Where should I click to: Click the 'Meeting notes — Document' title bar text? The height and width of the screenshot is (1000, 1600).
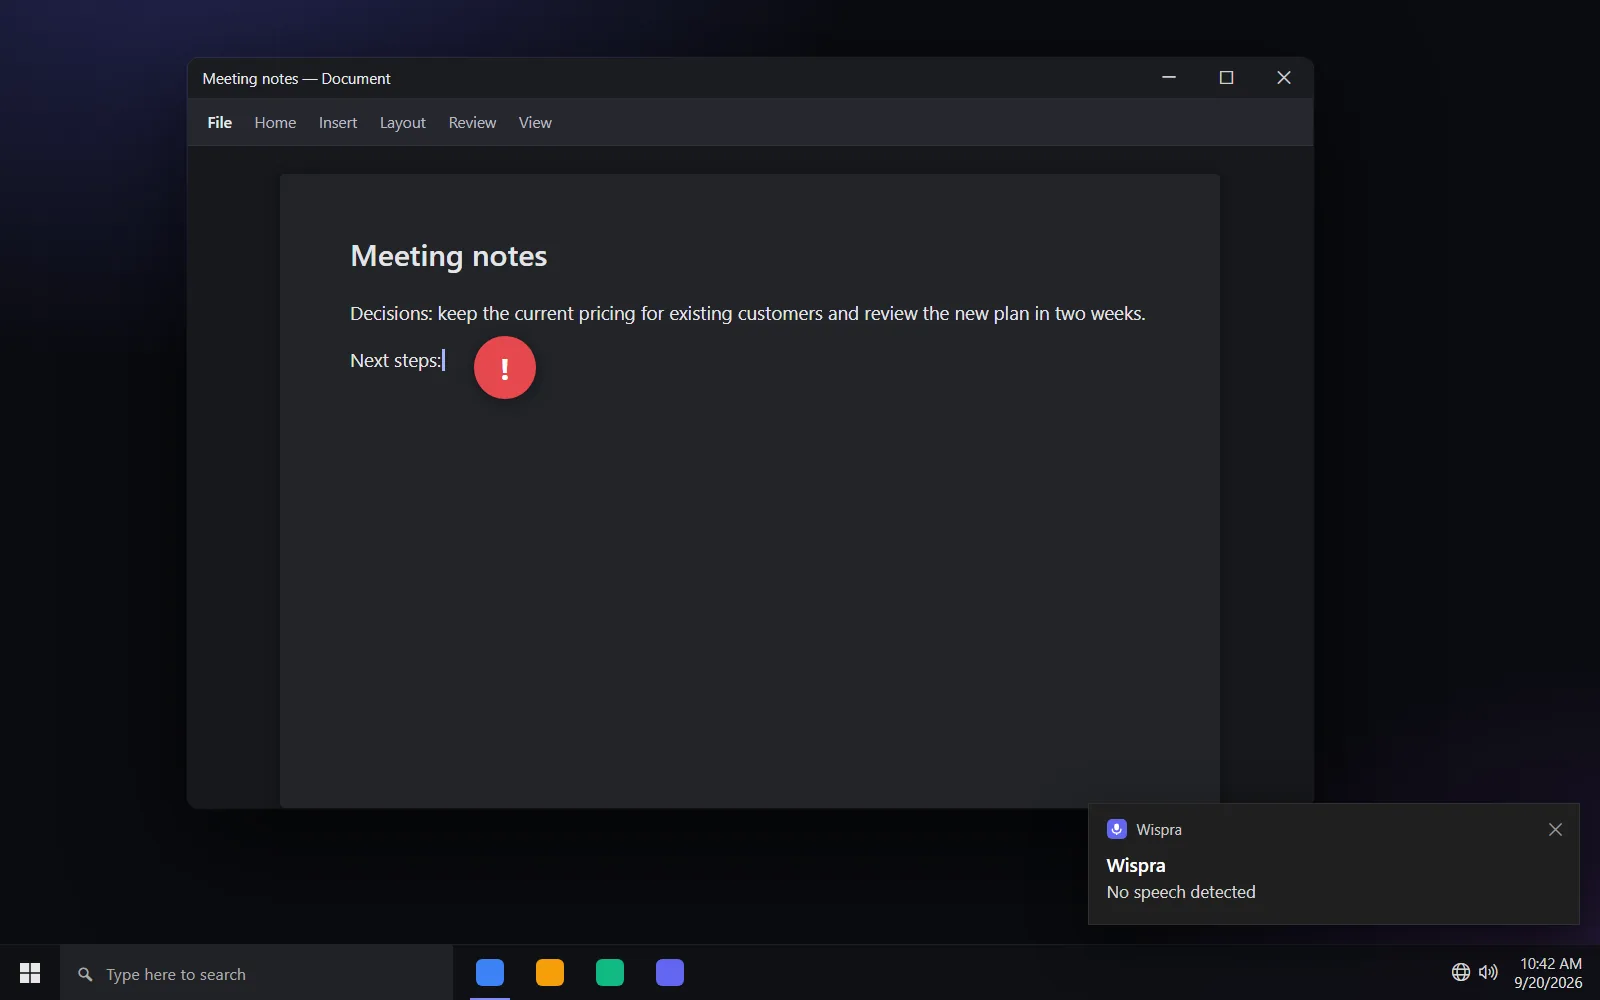296,78
